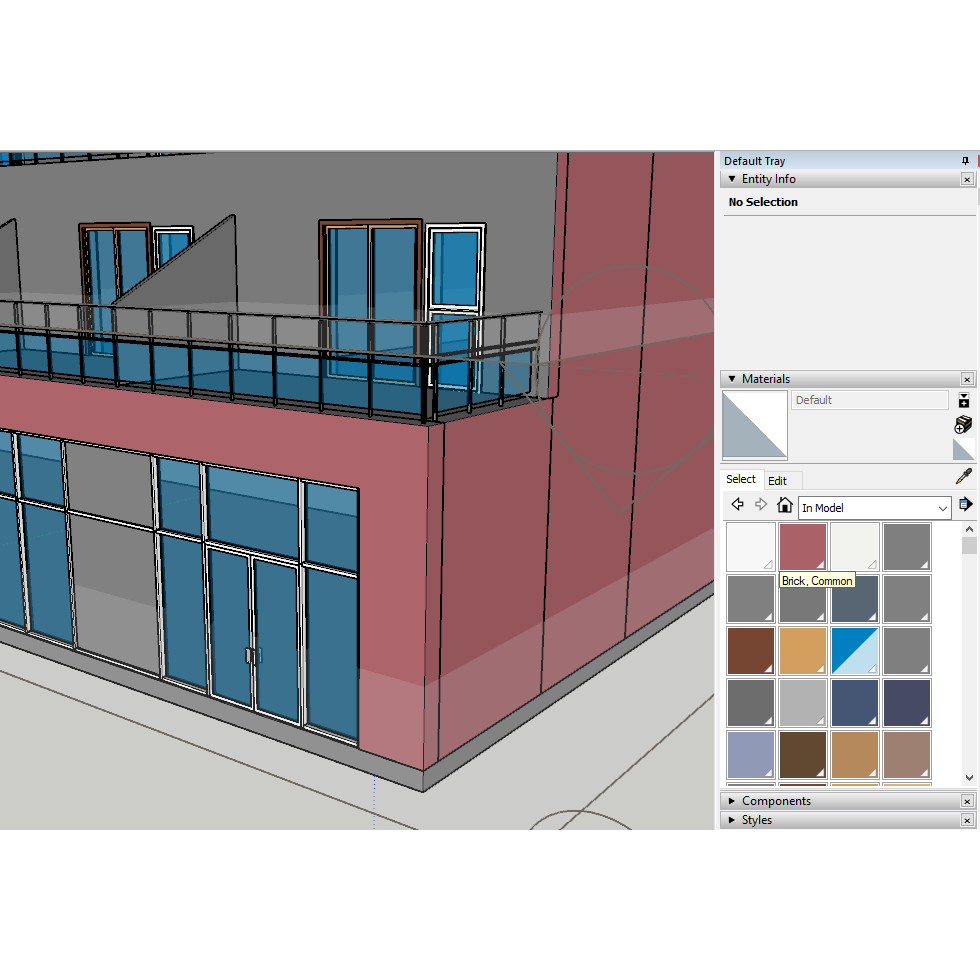Close the Entity Info panel
Screen dimensions: 980x980
coord(967,179)
